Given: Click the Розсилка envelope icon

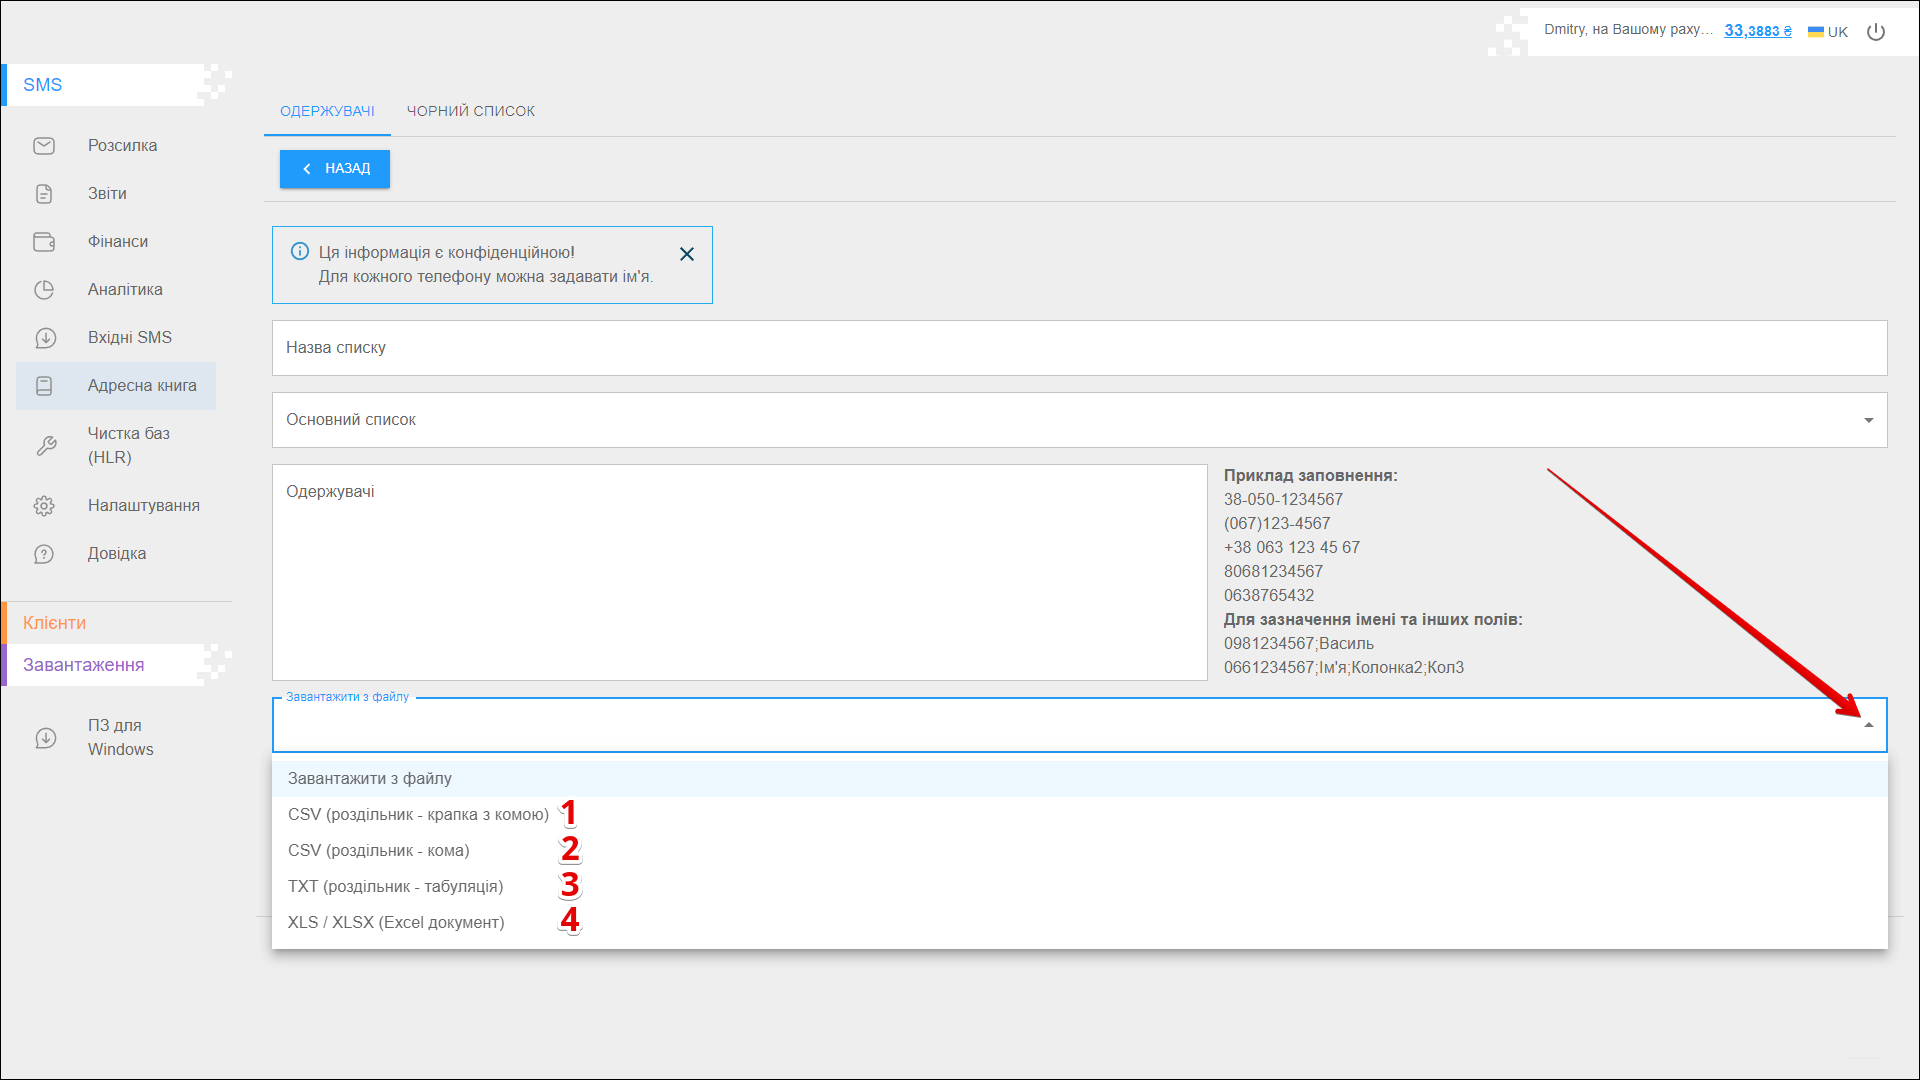Looking at the screenshot, I should pos(44,146).
